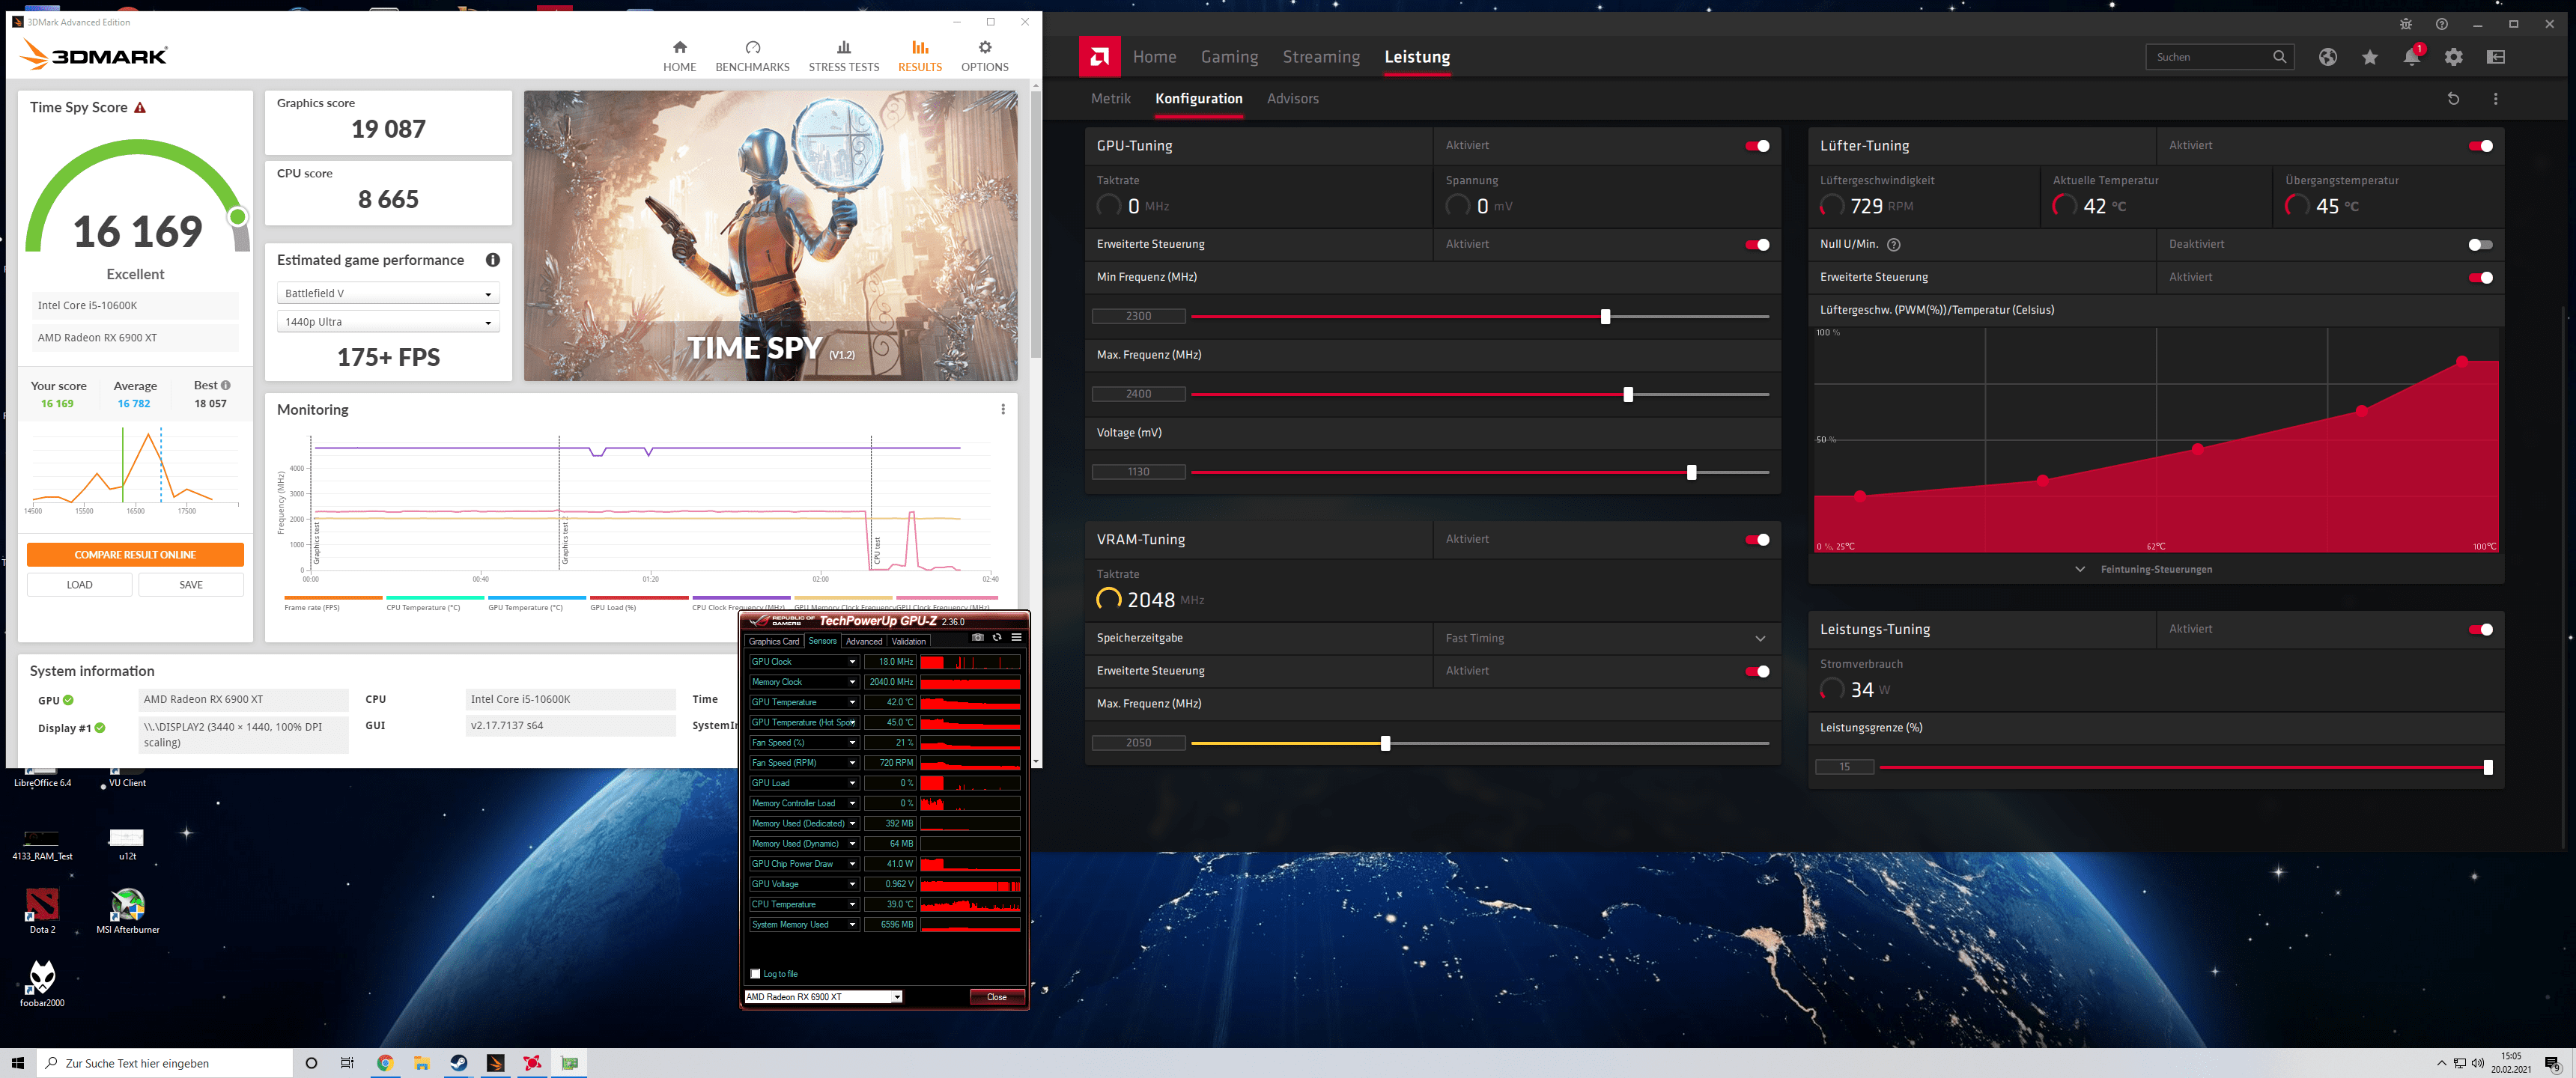Open AMD notifications bell icon
The height and width of the screenshot is (1078, 2576).
pos(2411,57)
